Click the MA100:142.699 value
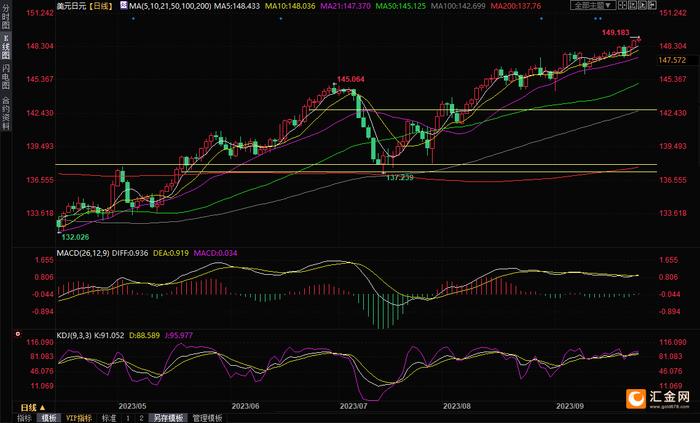Image resolution: width=700 pixels, height=423 pixels. (458, 6)
